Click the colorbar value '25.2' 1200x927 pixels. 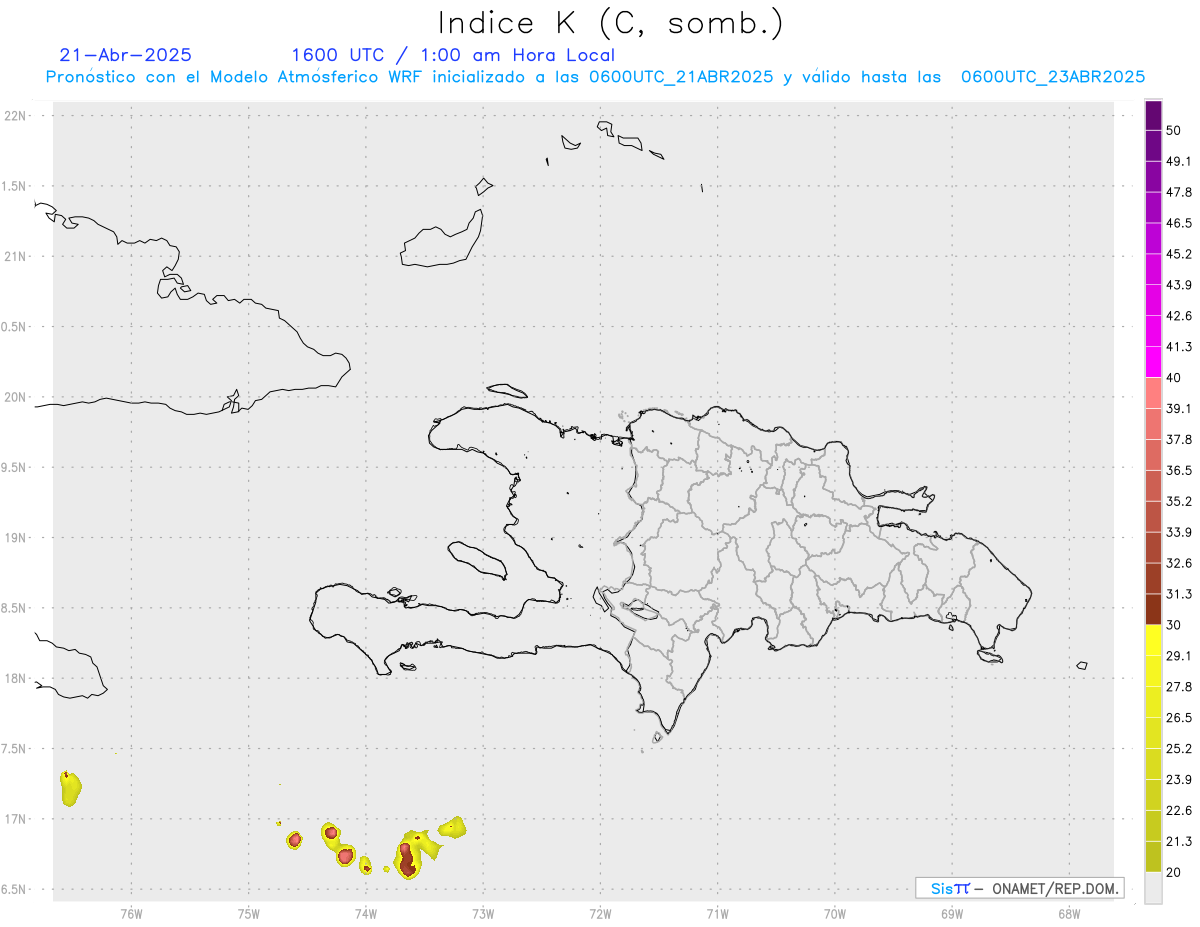pos(1179,749)
